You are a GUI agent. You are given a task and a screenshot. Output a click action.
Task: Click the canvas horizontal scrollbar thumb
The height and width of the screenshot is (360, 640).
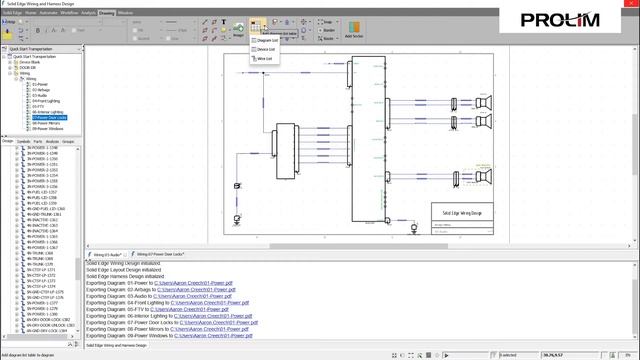[358, 246]
